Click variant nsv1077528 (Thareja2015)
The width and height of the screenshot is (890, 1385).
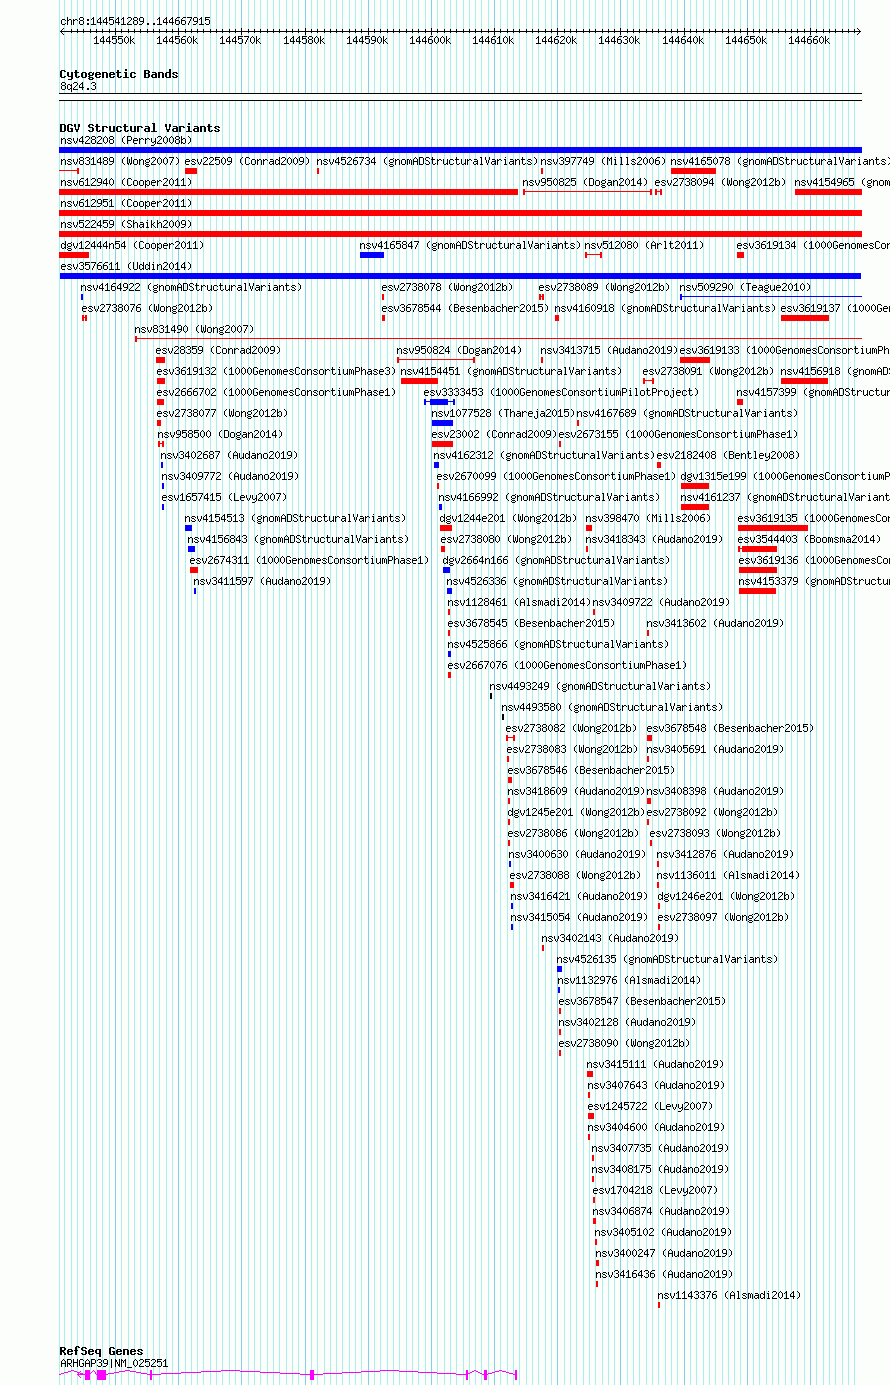[x=503, y=413]
